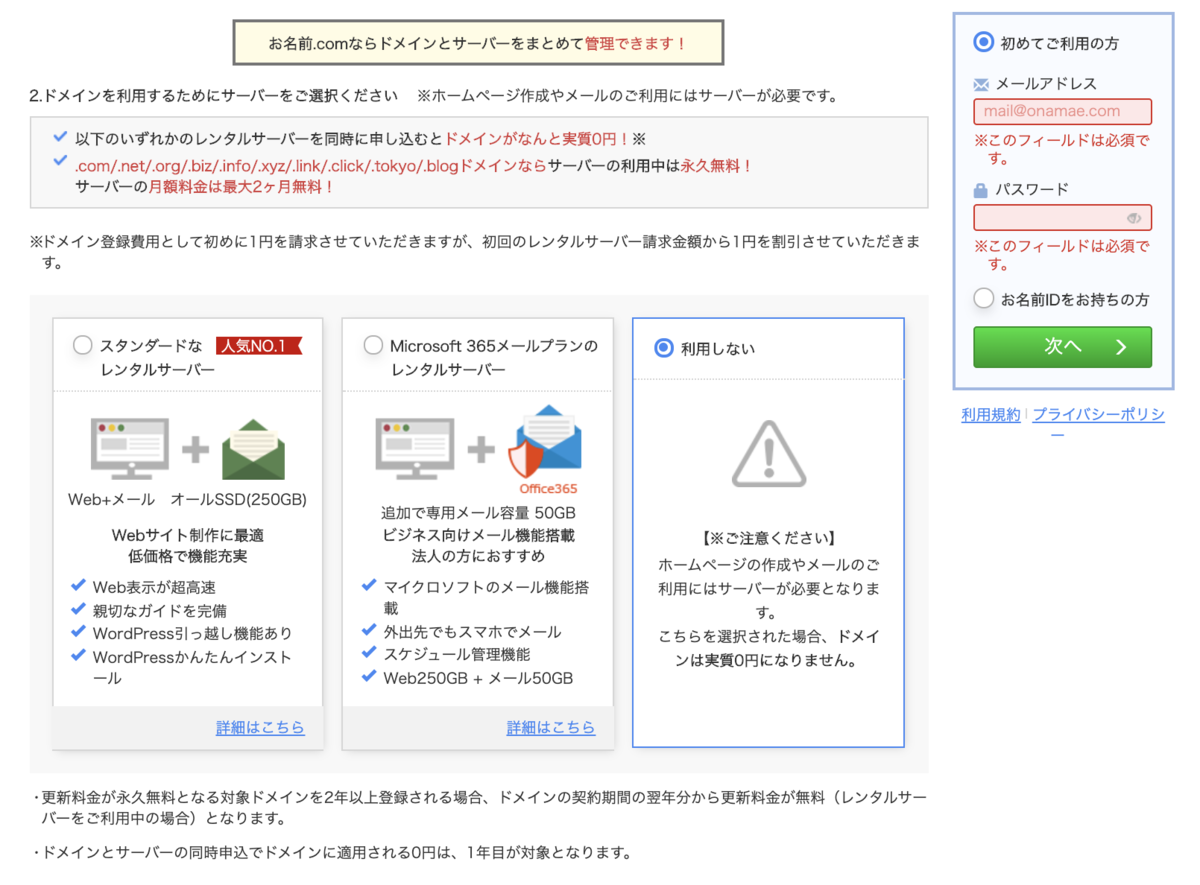Click required-field error under メールアドレス
The width and height of the screenshot is (1200, 885).
[1062, 149]
